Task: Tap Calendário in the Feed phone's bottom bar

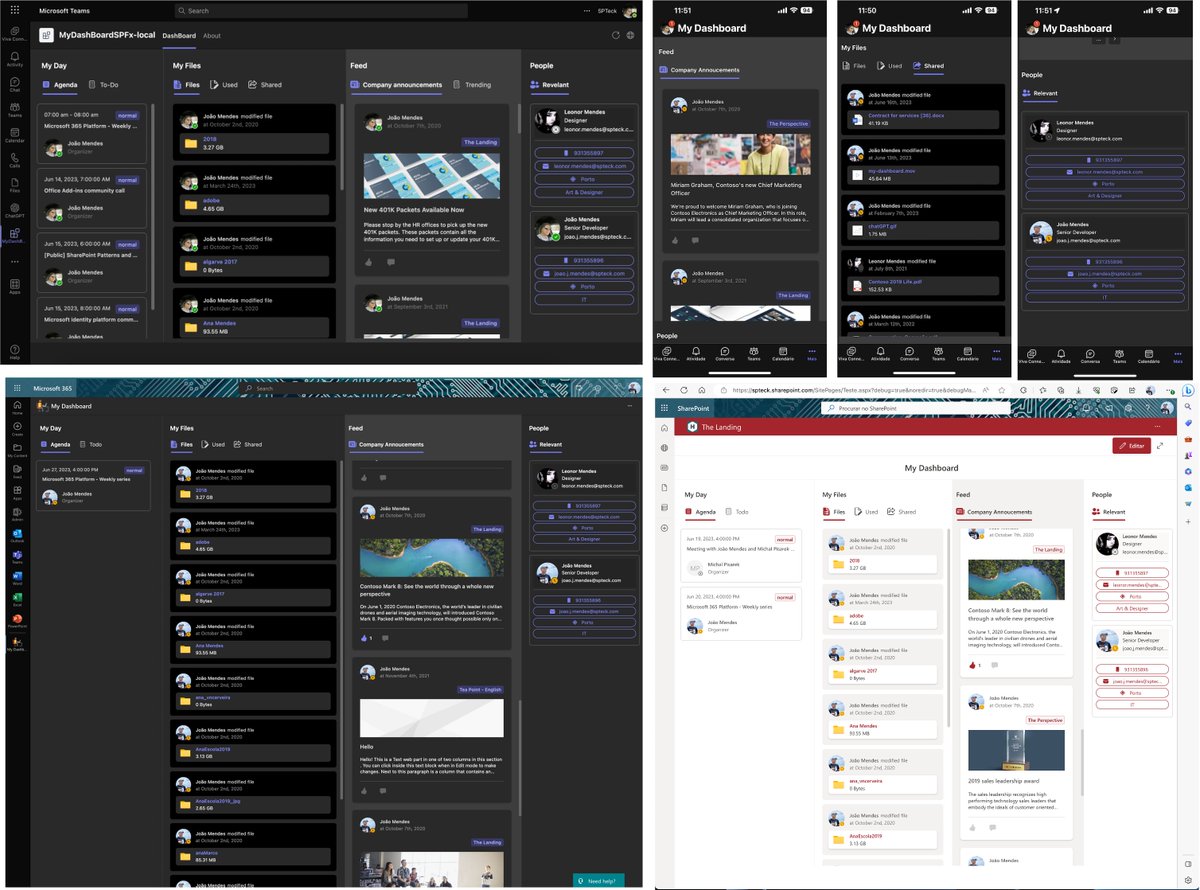Action: [x=783, y=354]
